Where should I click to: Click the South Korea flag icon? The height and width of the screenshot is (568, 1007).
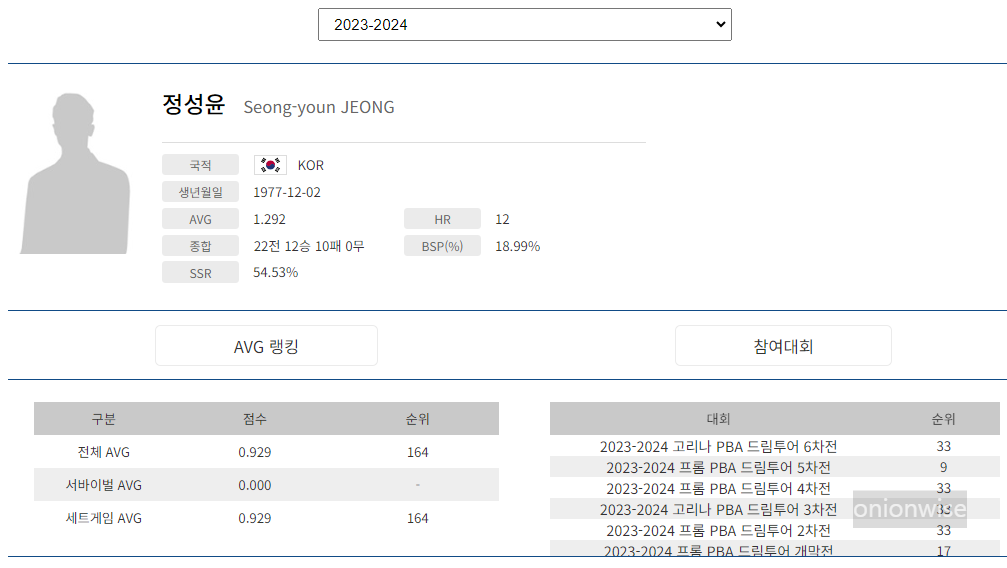[x=270, y=165]
